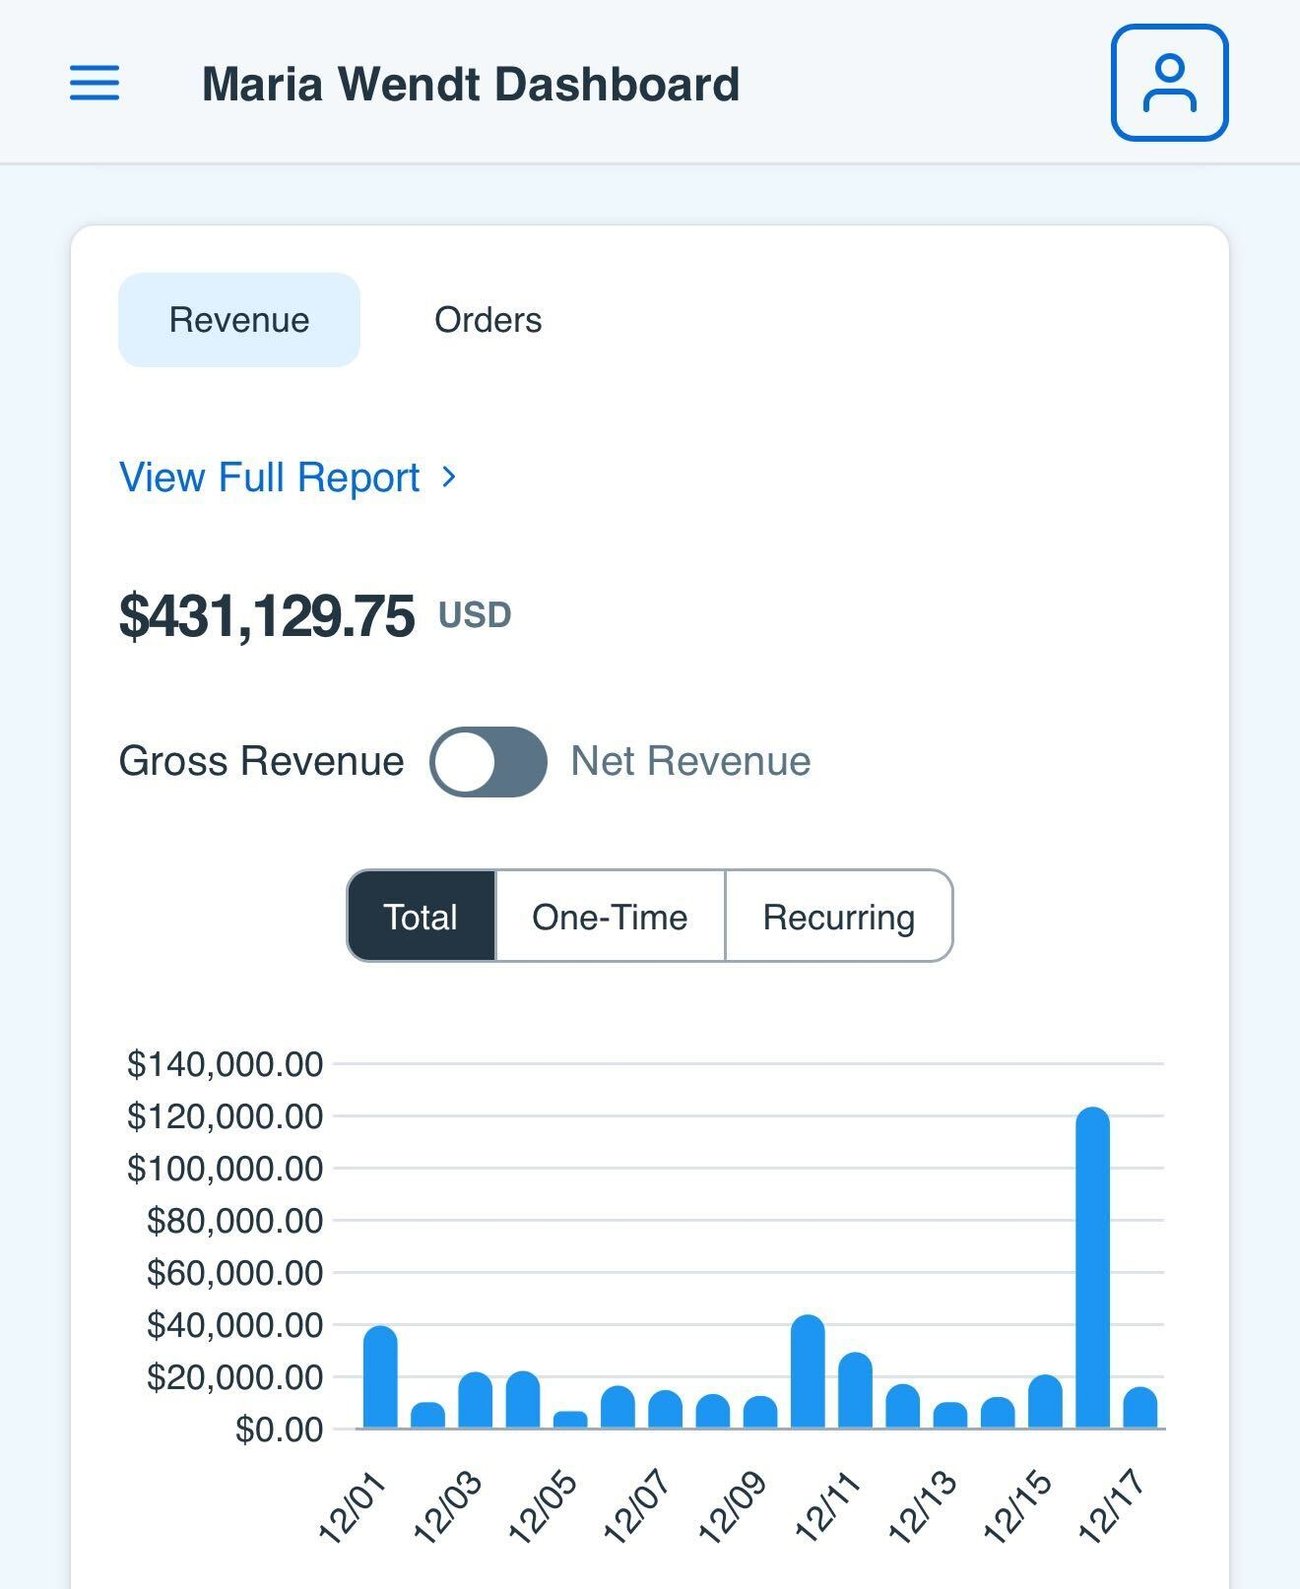
Task: Click the smallest bar on 12/05
Action: coord(570,1420)
